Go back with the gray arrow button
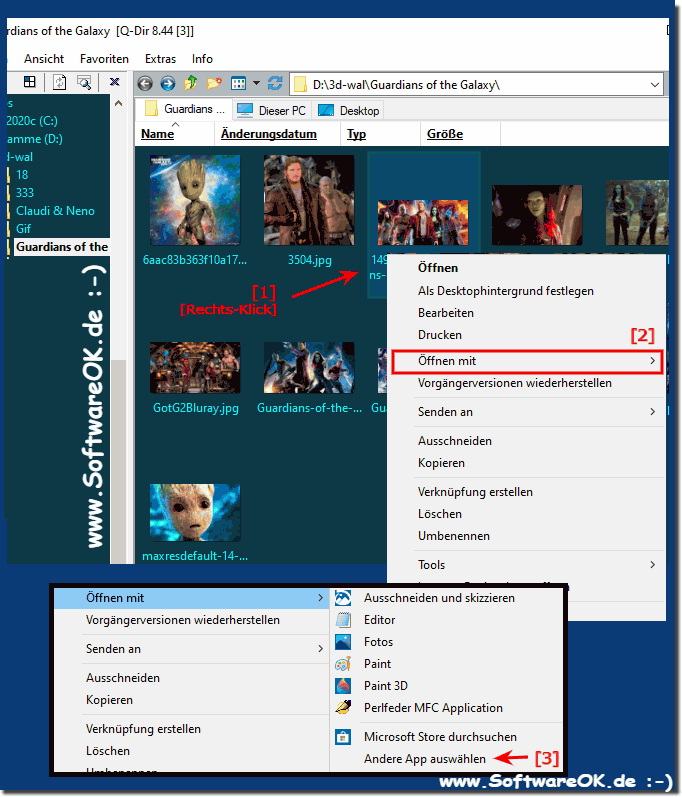The image size is (682, 797). pyautogui.click(x=145, y=83)
